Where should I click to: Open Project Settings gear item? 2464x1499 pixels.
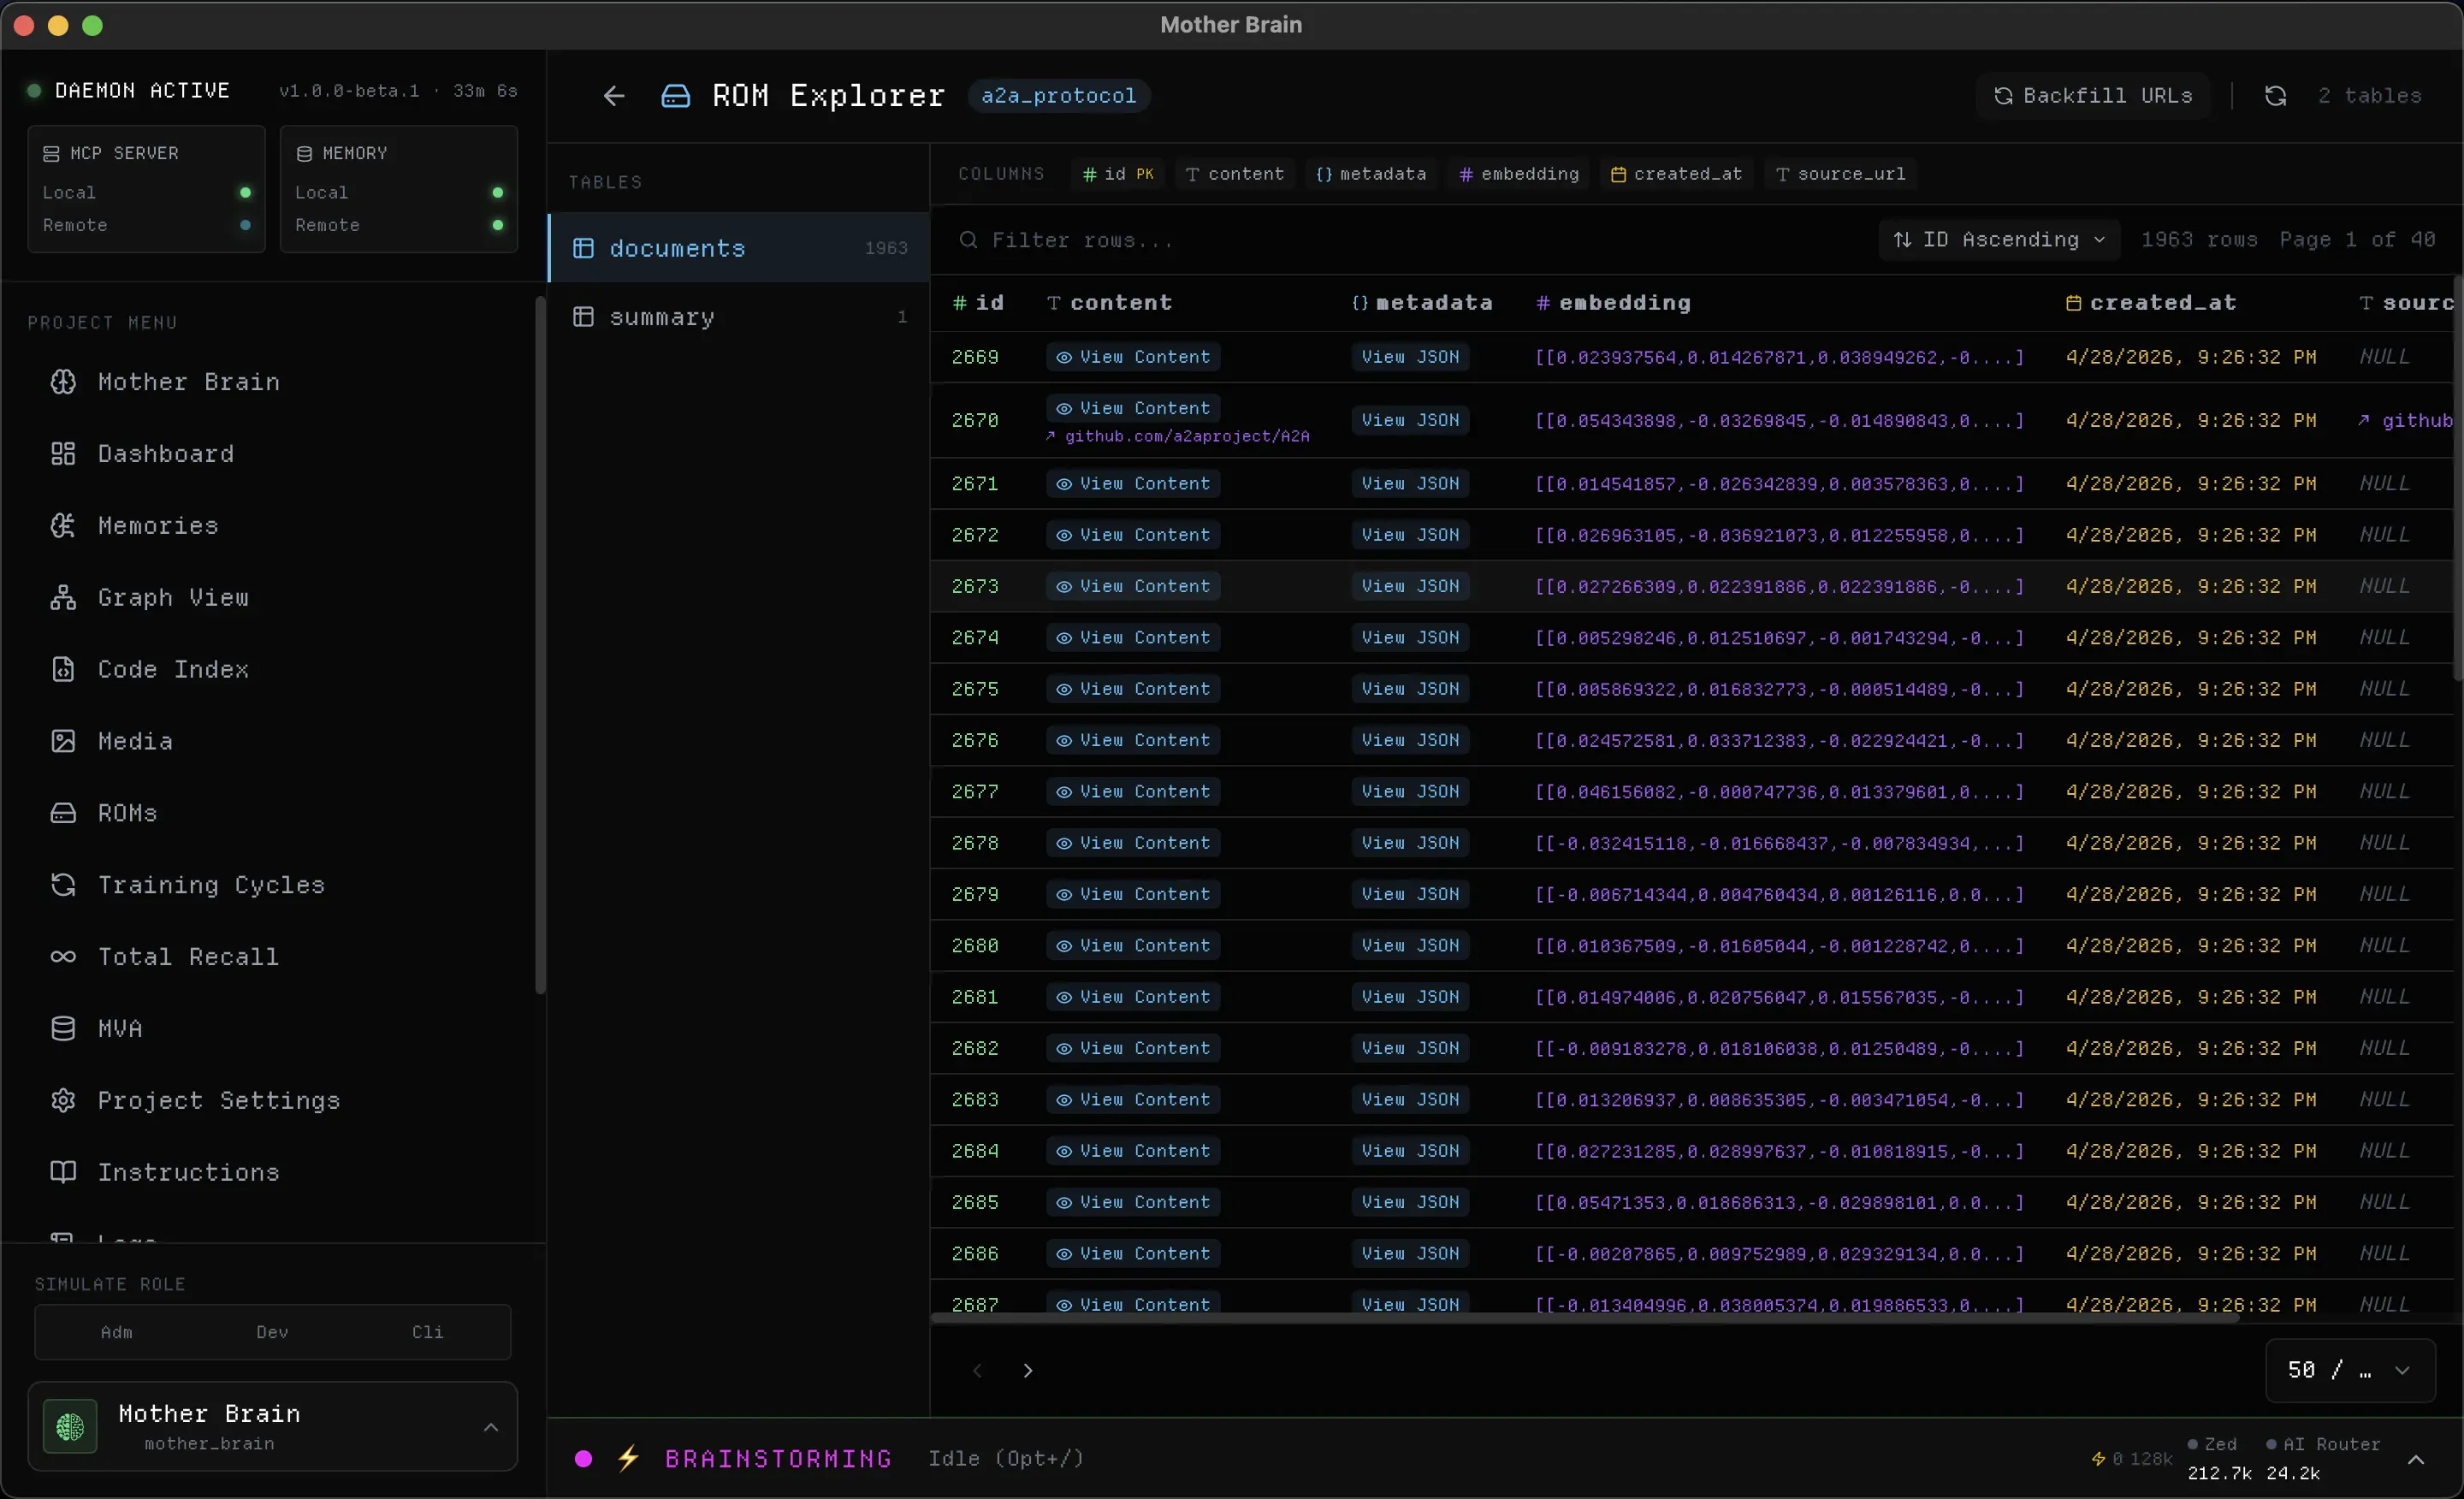(196, 1101)
